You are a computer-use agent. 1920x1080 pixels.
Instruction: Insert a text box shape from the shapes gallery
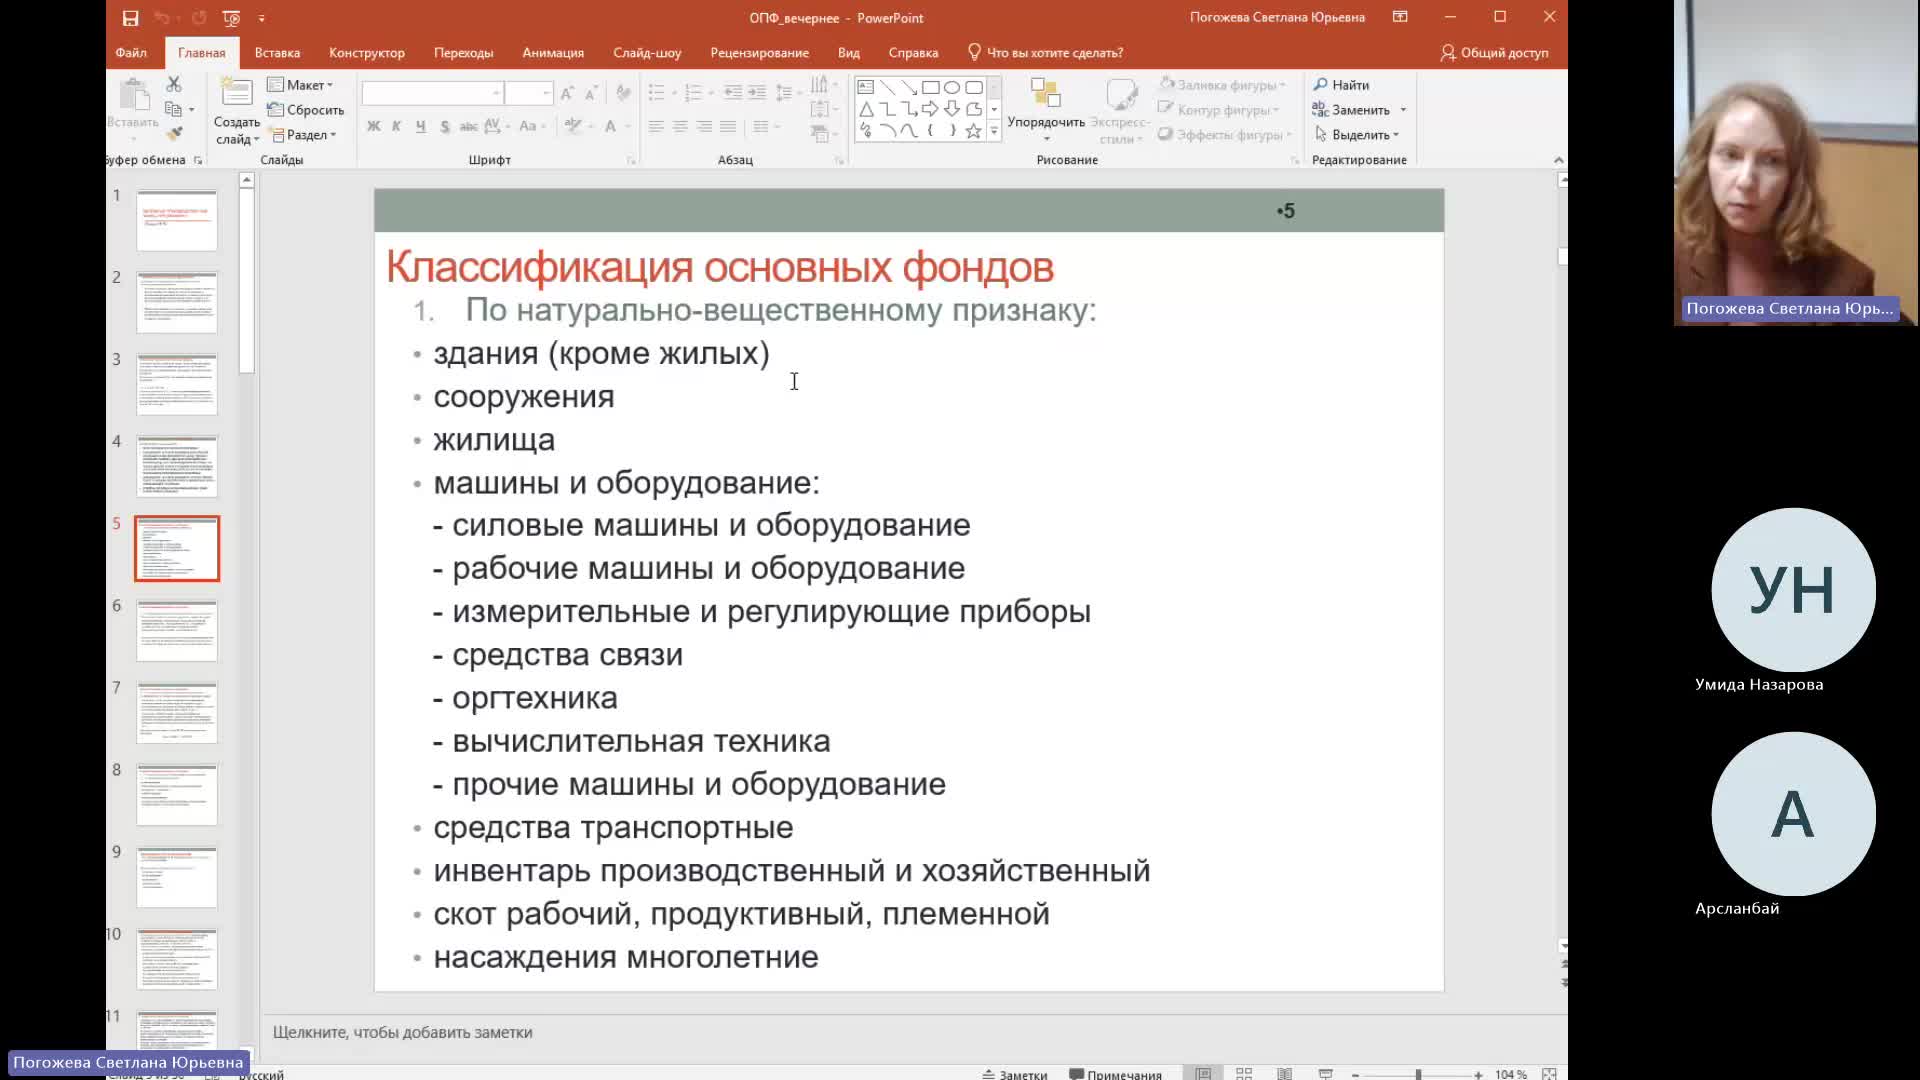point(866,87)
